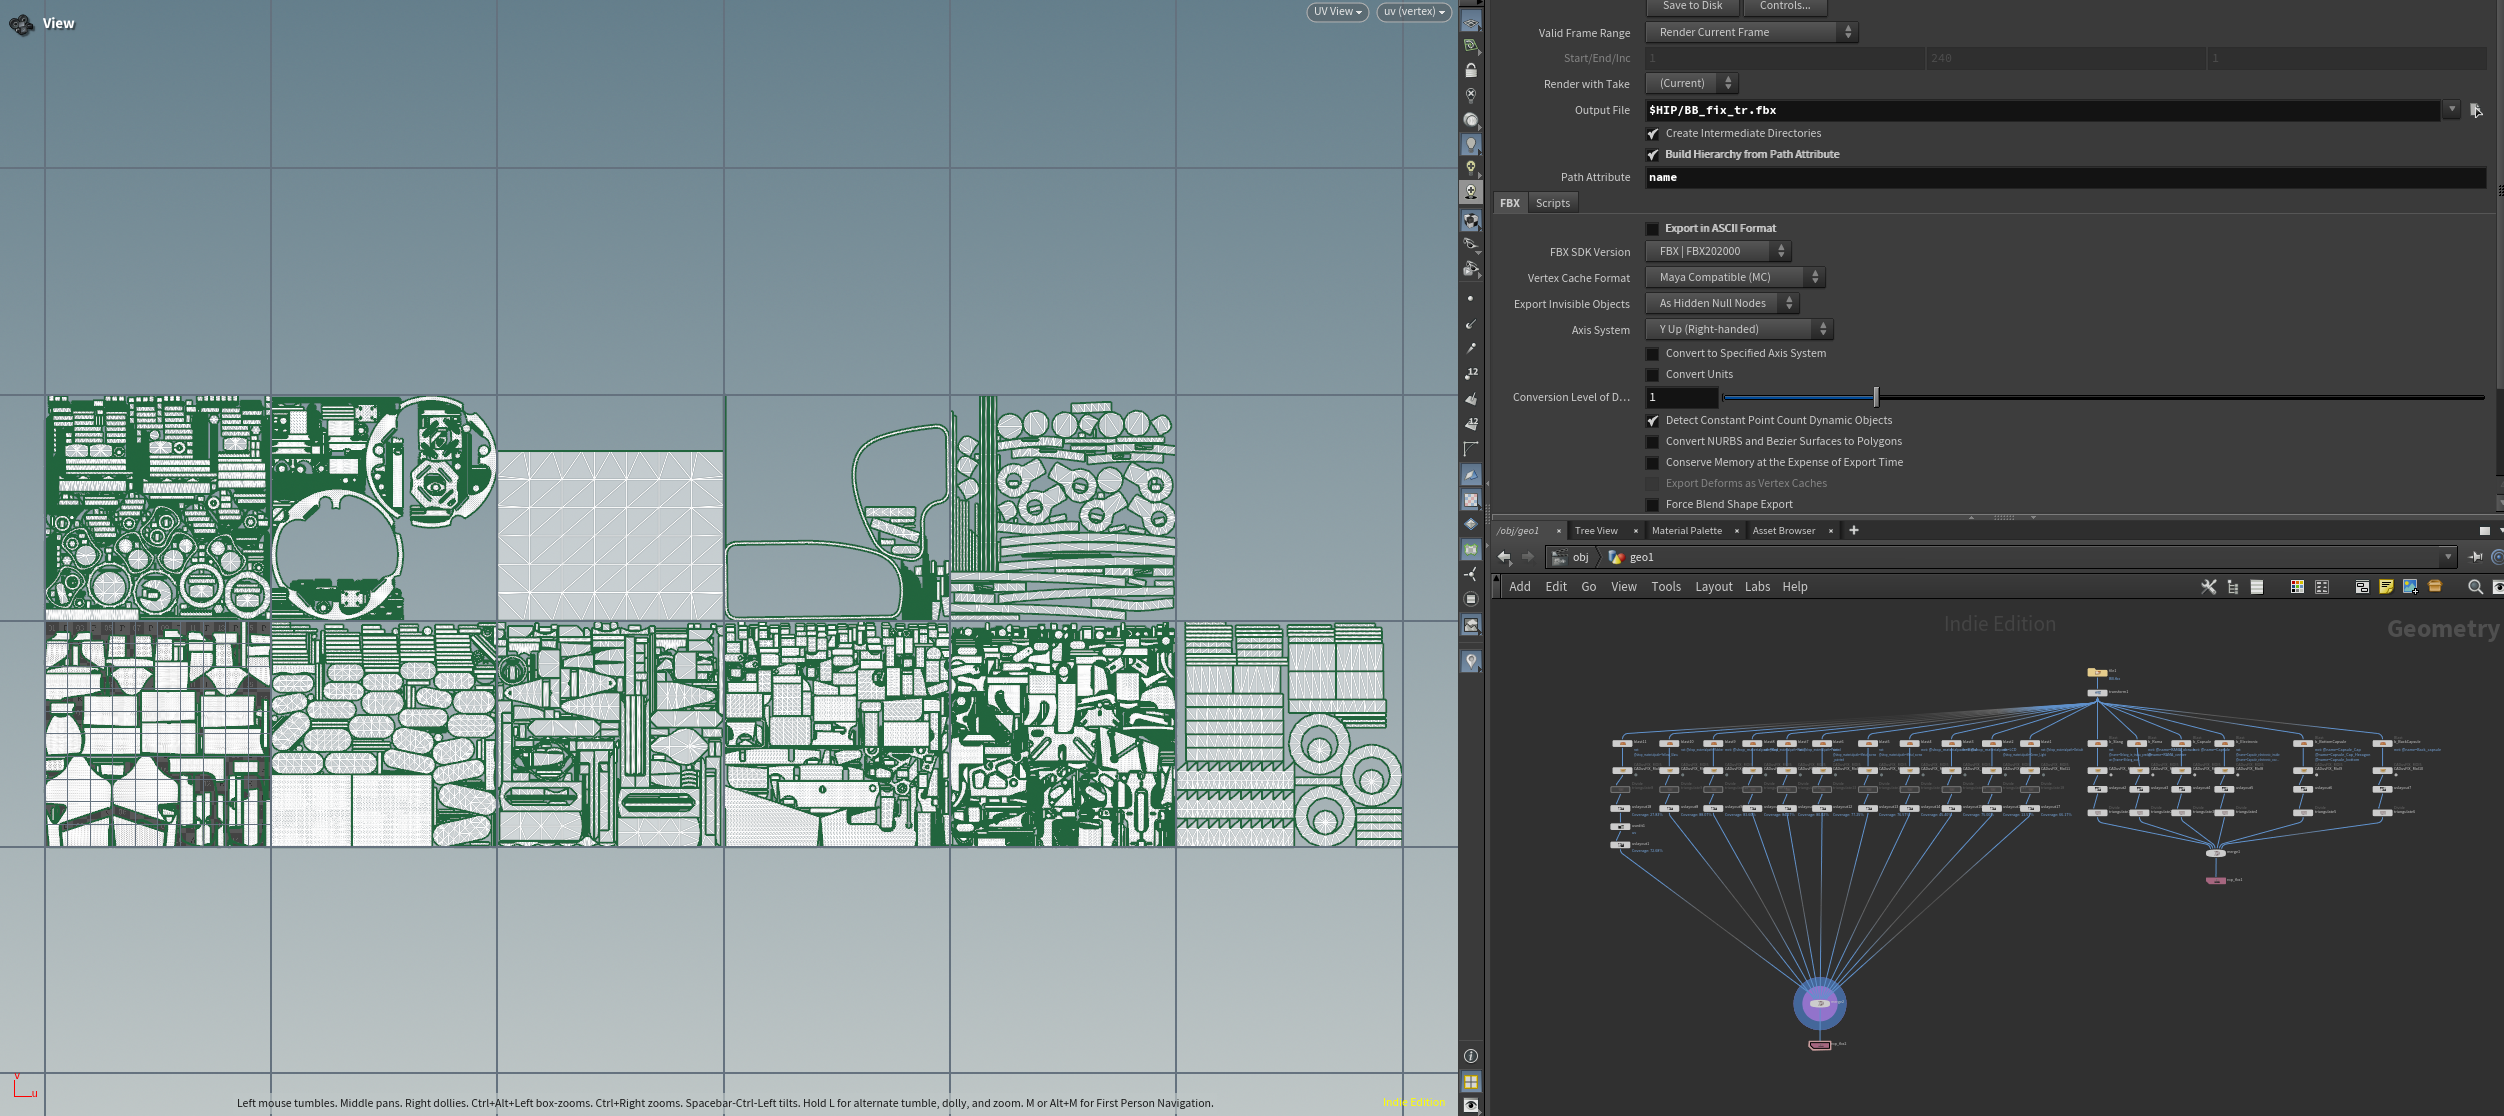2504x1116 pixels.
Task: Open the color palette icon in network editor
Action: (x=2297, y=587)
